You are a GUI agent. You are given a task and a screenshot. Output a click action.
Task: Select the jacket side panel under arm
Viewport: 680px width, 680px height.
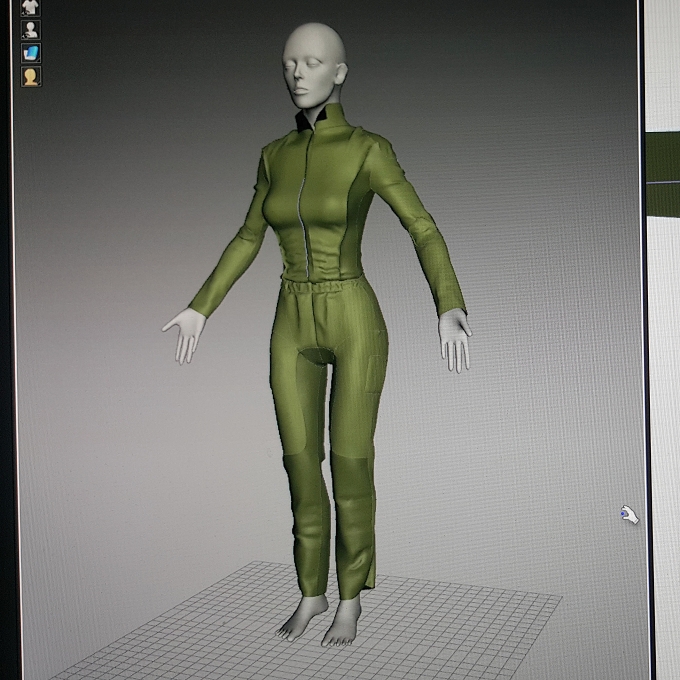pyautogui.click(x=355, y=226)
